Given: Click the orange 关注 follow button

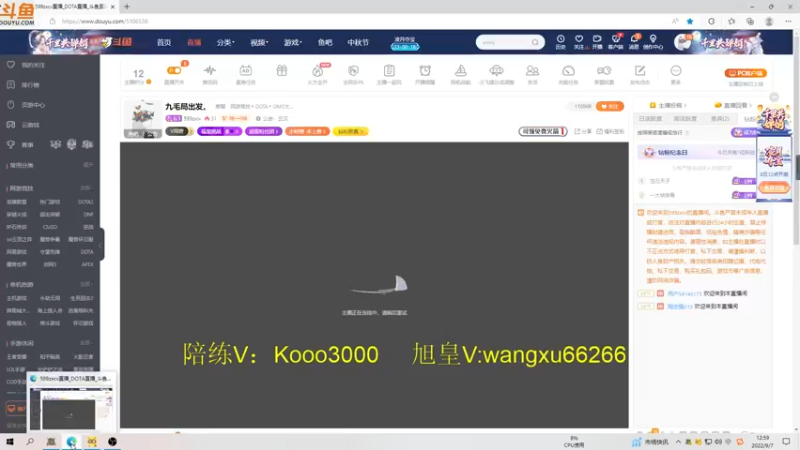Looking at the screenshot, I should (x=610, y=106).
